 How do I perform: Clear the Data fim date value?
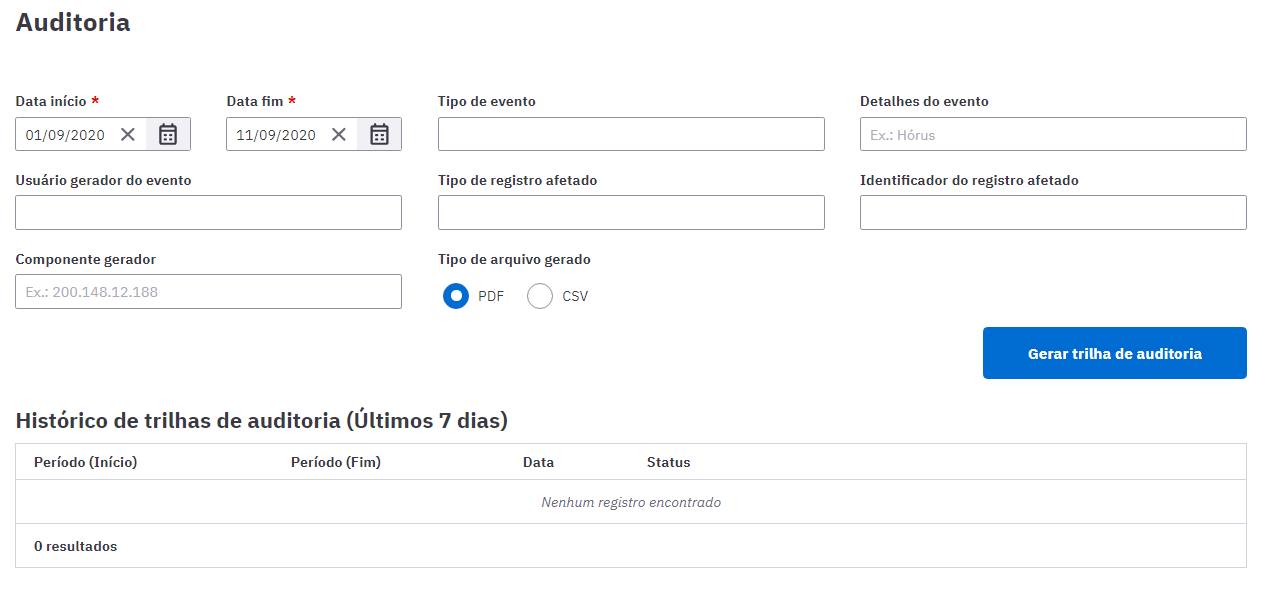pos(339,134)
